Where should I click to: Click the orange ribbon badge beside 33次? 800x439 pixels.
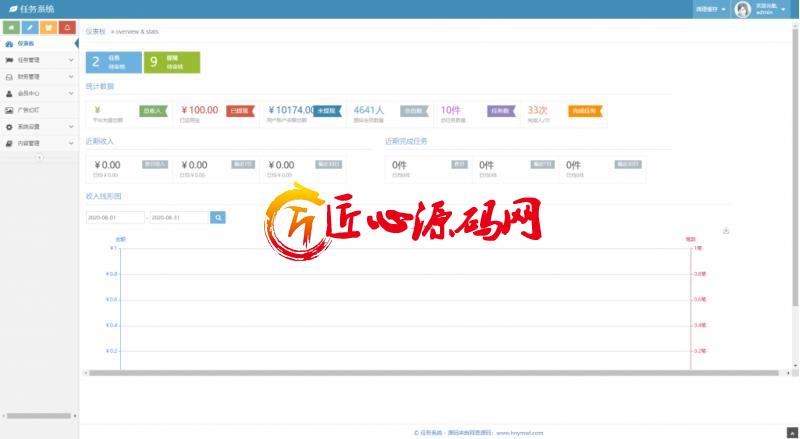click(x=585, y=111)
